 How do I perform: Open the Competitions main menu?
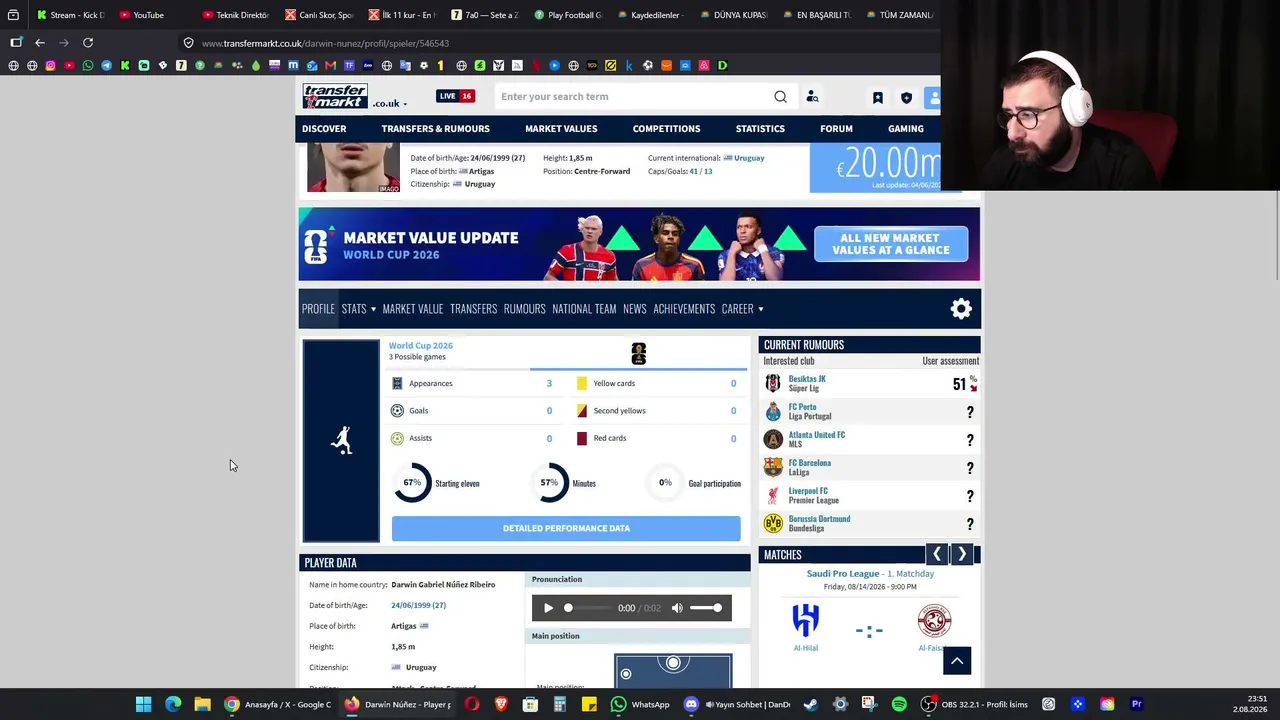coord(666,129)
